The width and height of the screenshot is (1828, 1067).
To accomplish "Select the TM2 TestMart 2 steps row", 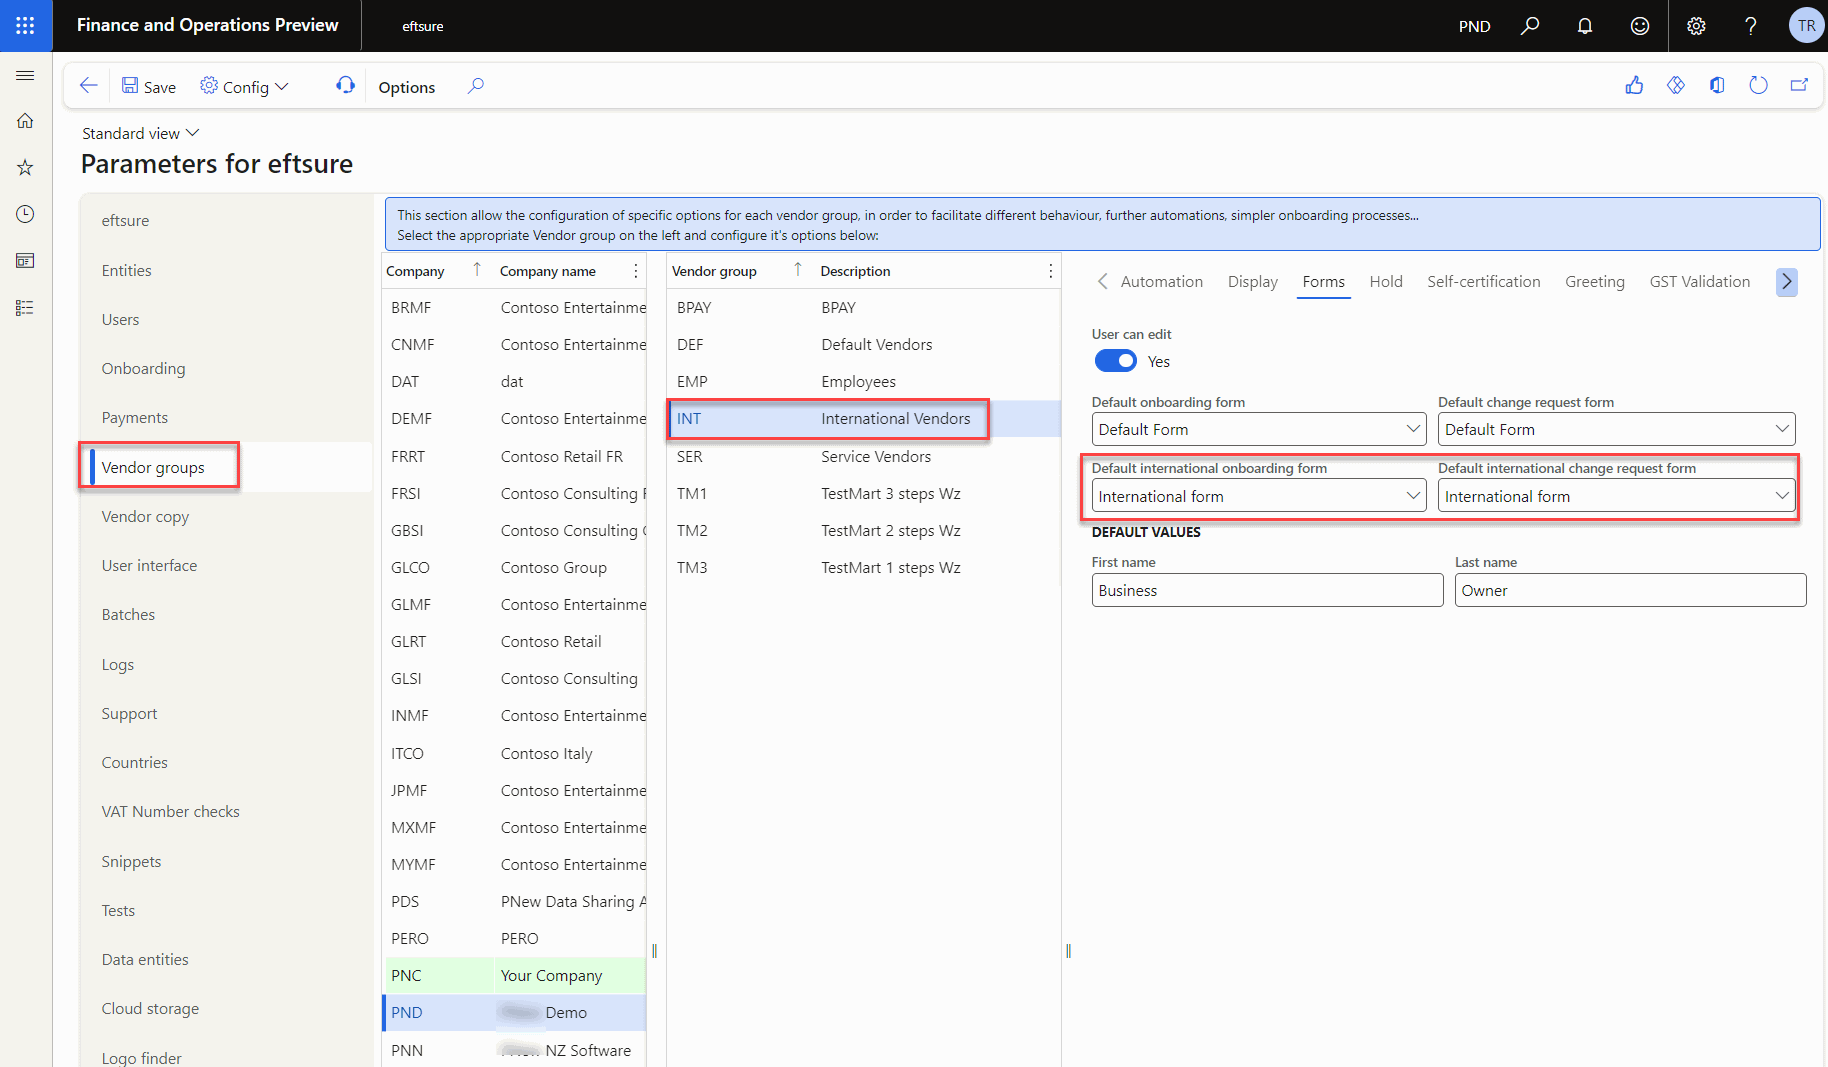I will coord(864,530).
